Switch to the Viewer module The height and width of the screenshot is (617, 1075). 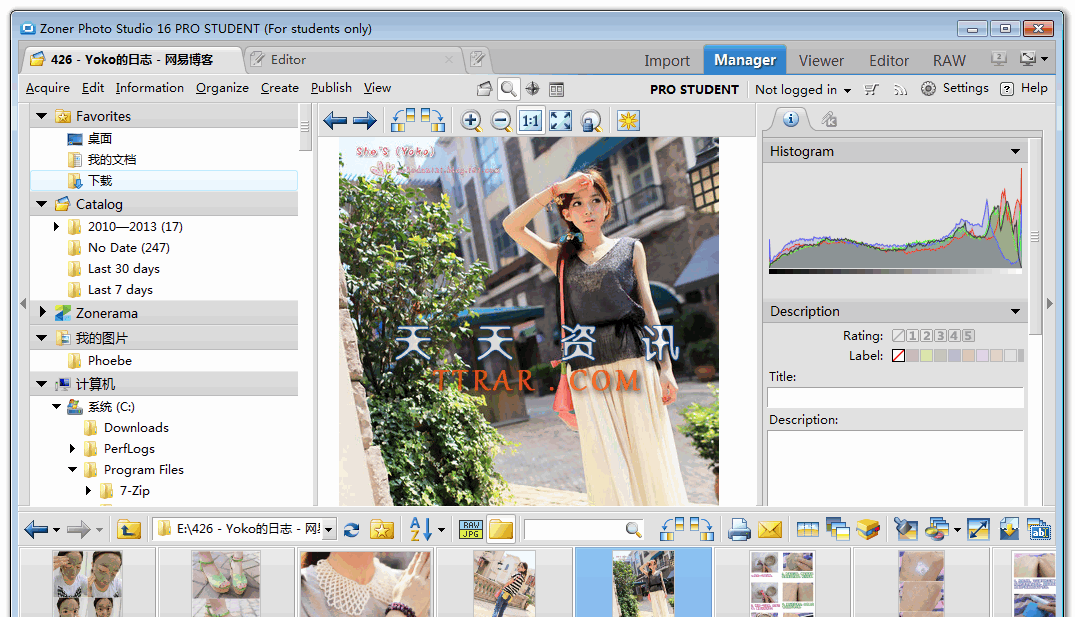pos(821,61)
